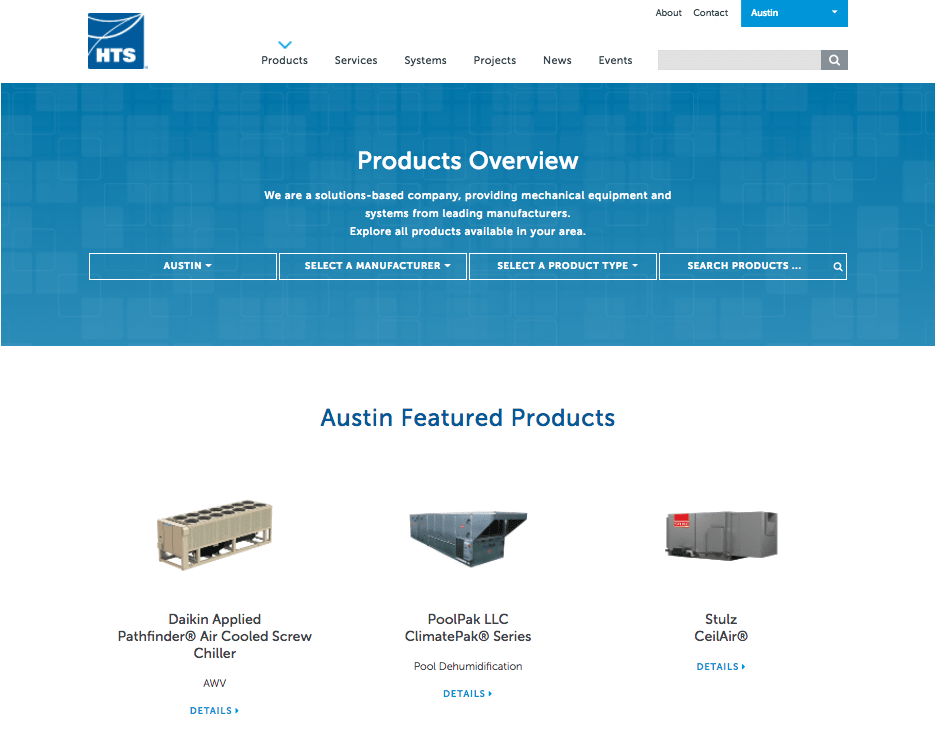Open the Contact page

click(710, 12)
